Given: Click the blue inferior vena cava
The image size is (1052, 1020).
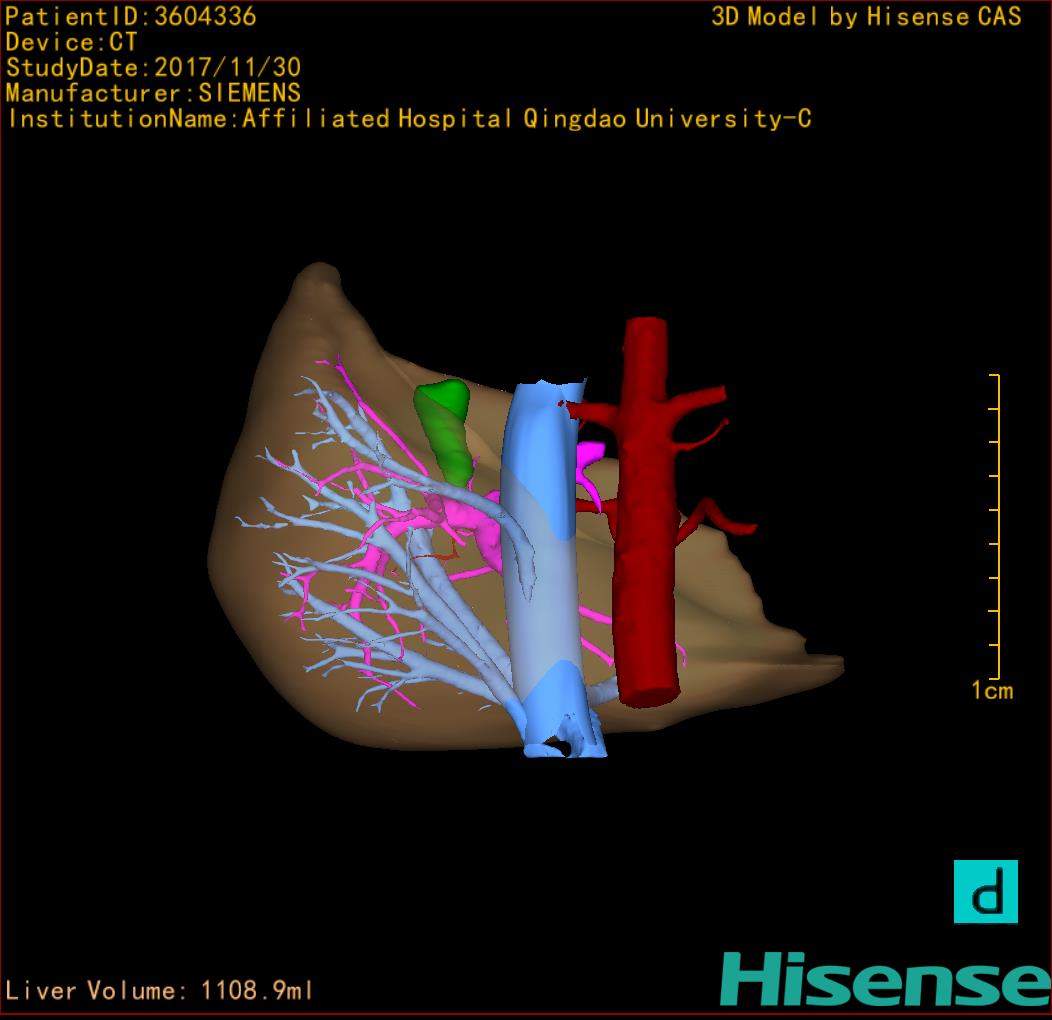Looking at the screenshot, I should point(540,560).
